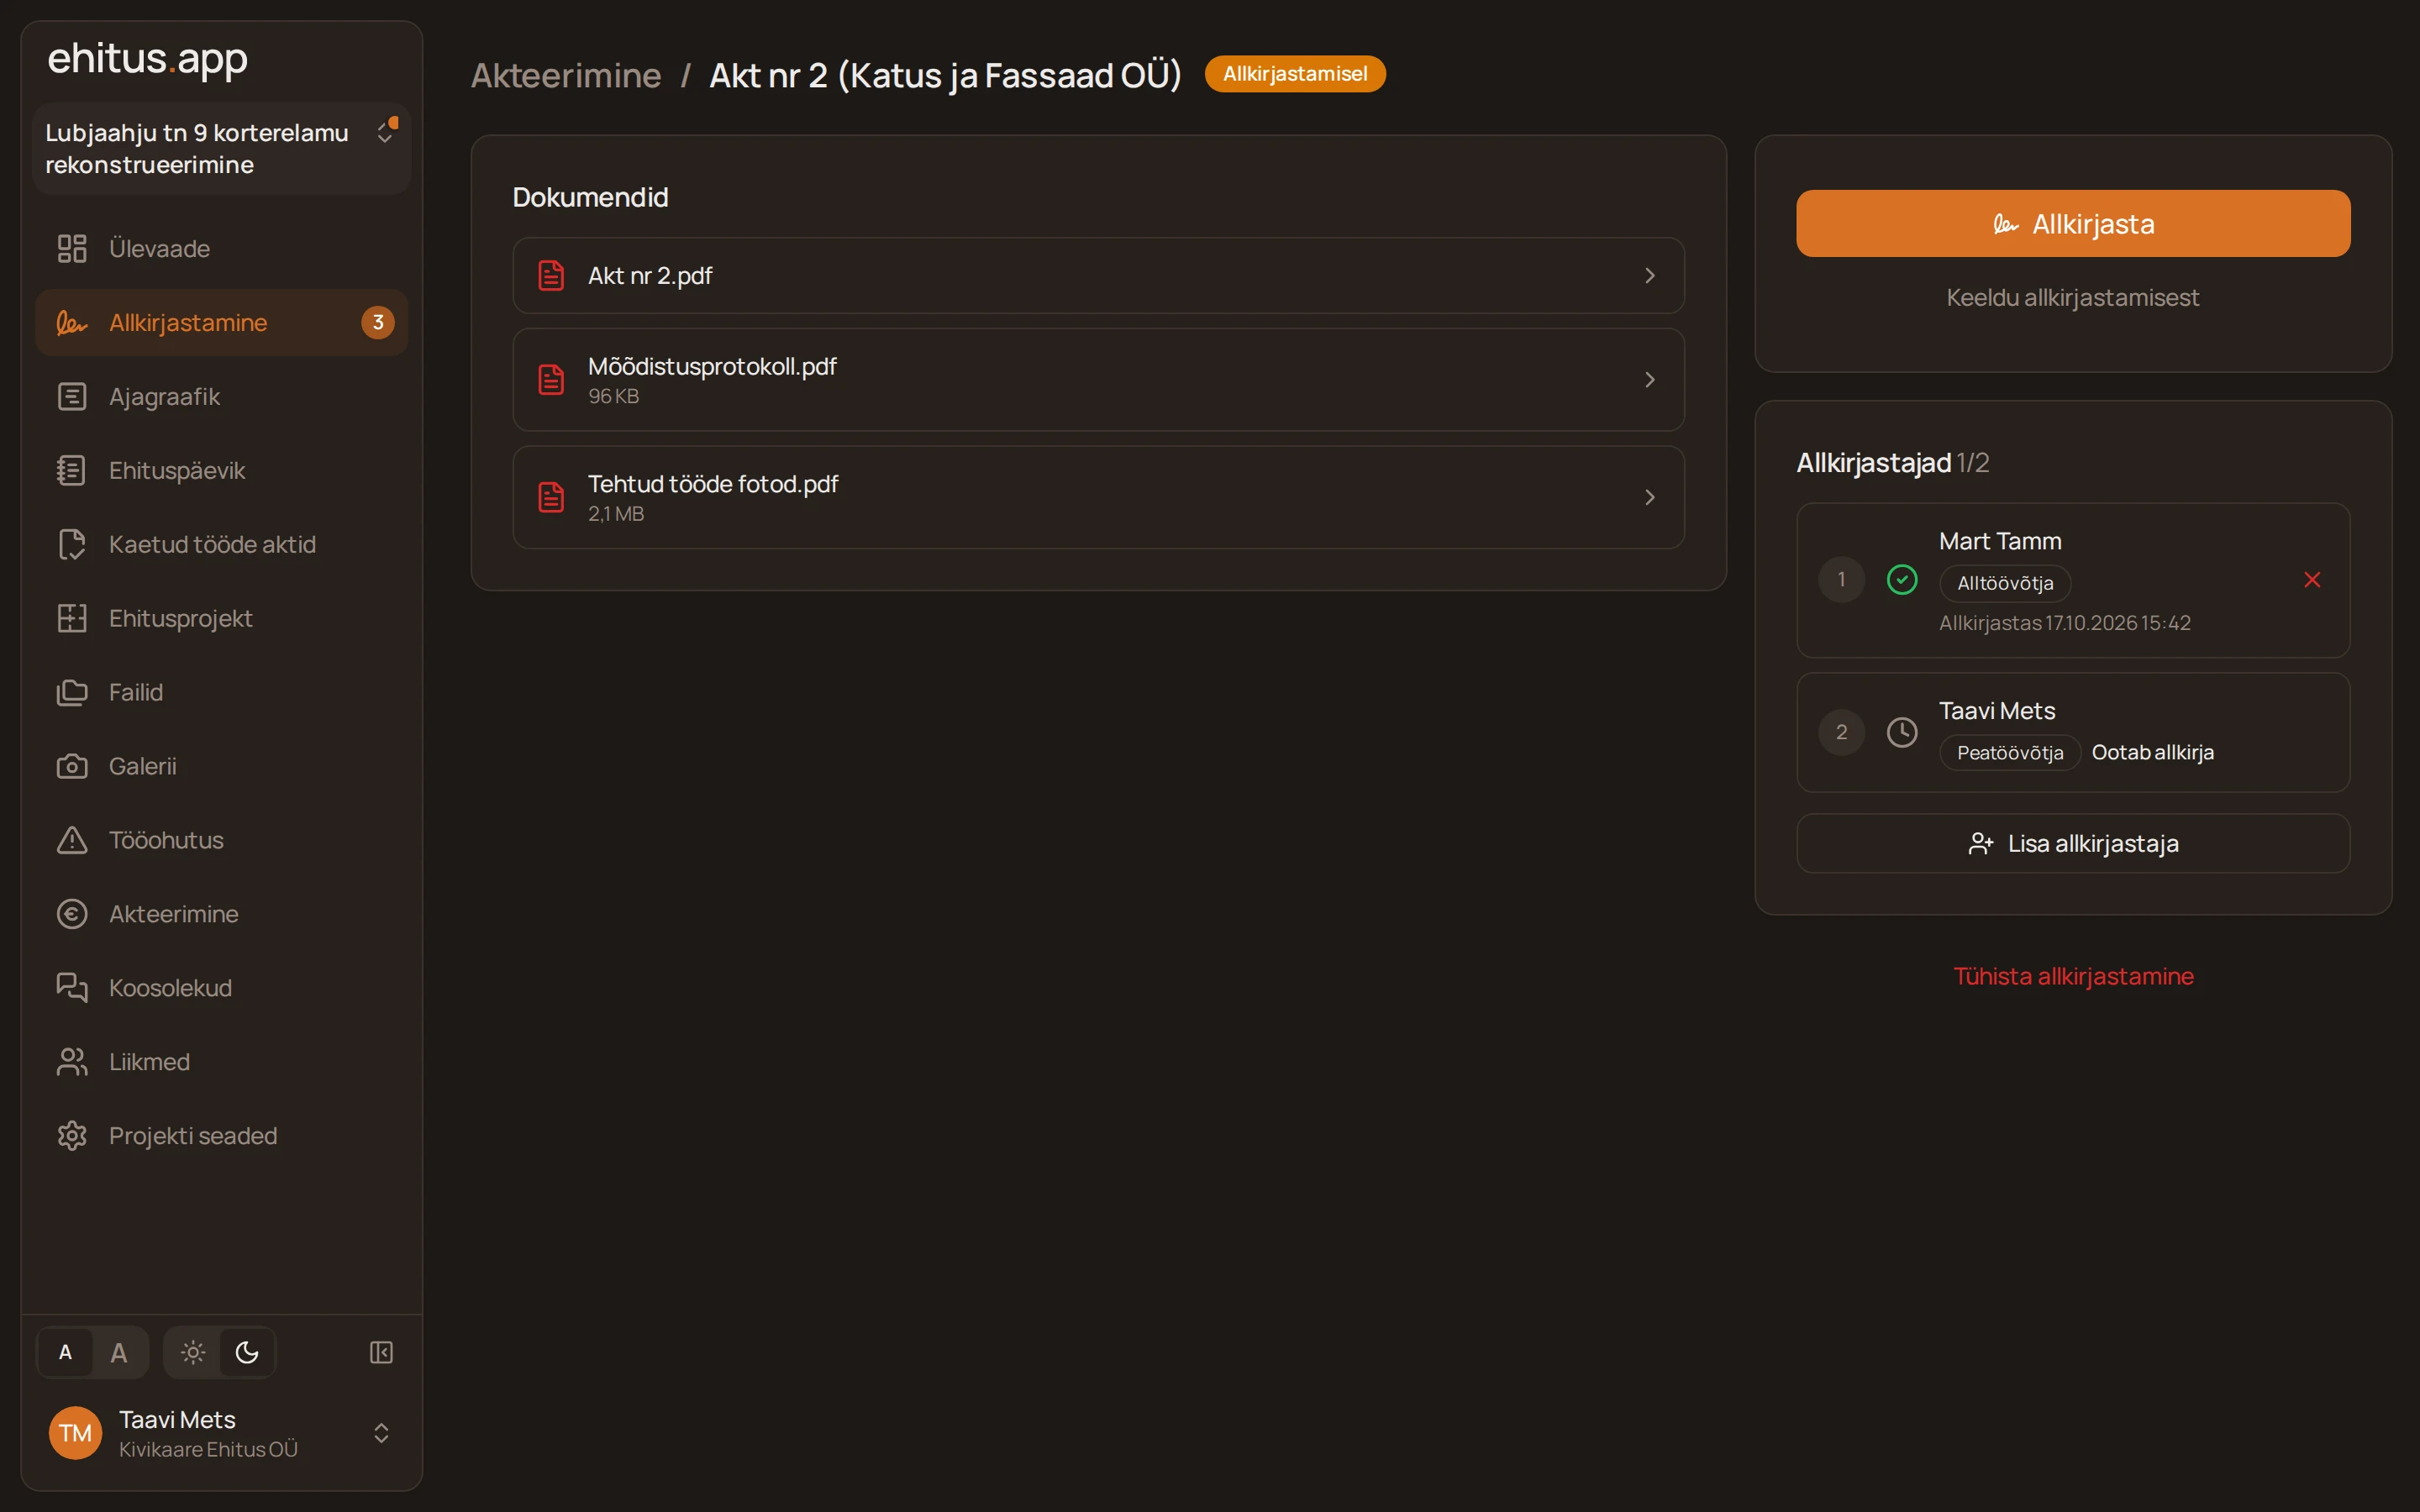Click the orange Allkirjasta button

click(x=2073, y=223)
